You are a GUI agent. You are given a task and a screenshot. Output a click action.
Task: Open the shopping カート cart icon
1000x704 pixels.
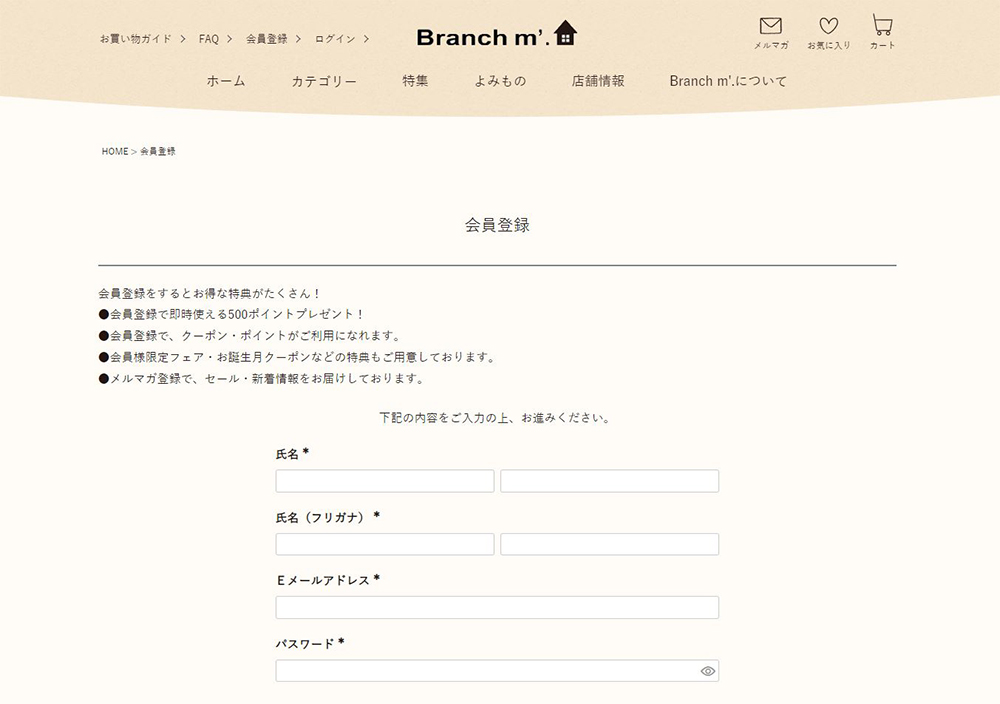coord(881,23)
